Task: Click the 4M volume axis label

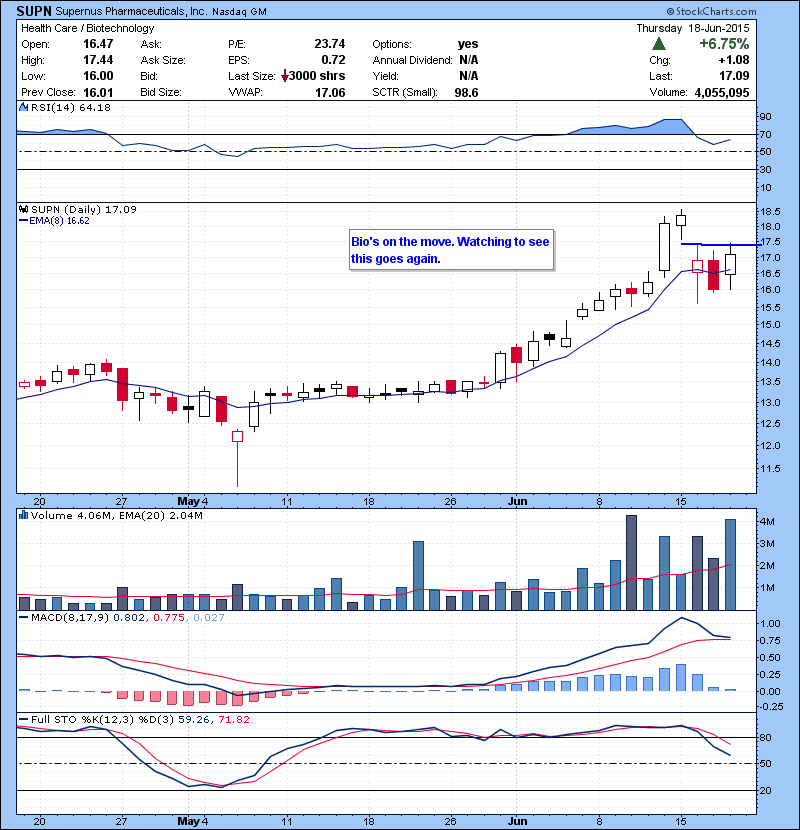Action: [x=767, y=521]
